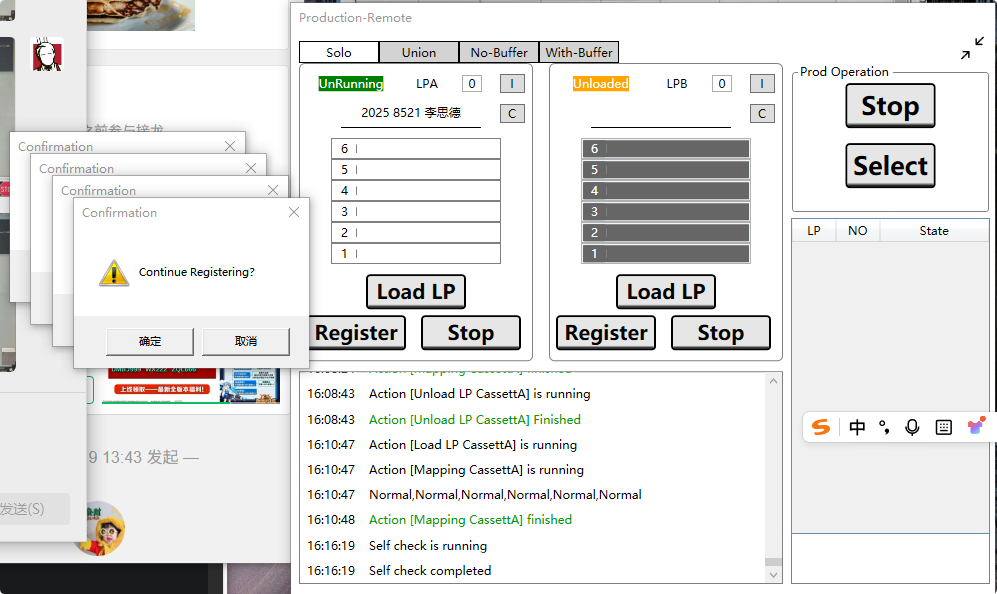The width and height of the screenshot is (997, 594).
Task: Switch to the Union tab
Action: (419, 52)
